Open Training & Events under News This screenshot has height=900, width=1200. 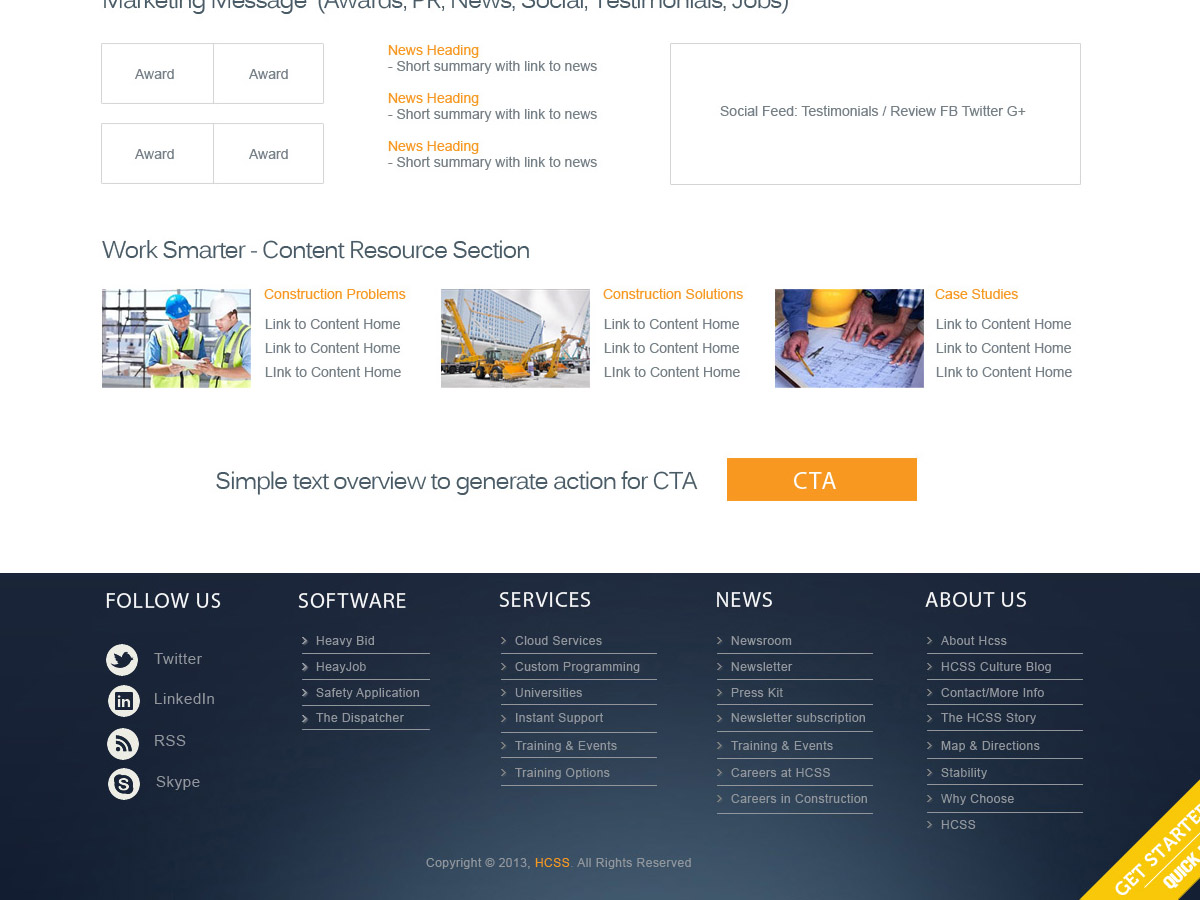782,746
